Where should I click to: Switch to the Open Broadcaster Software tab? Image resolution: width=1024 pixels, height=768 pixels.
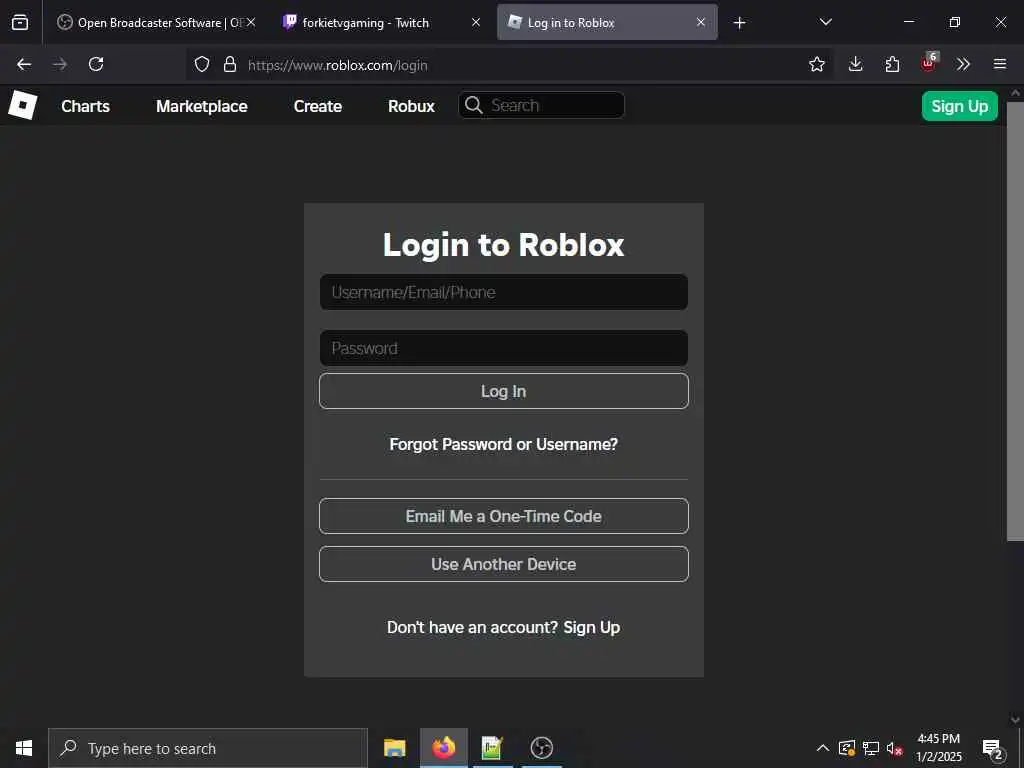155,22
